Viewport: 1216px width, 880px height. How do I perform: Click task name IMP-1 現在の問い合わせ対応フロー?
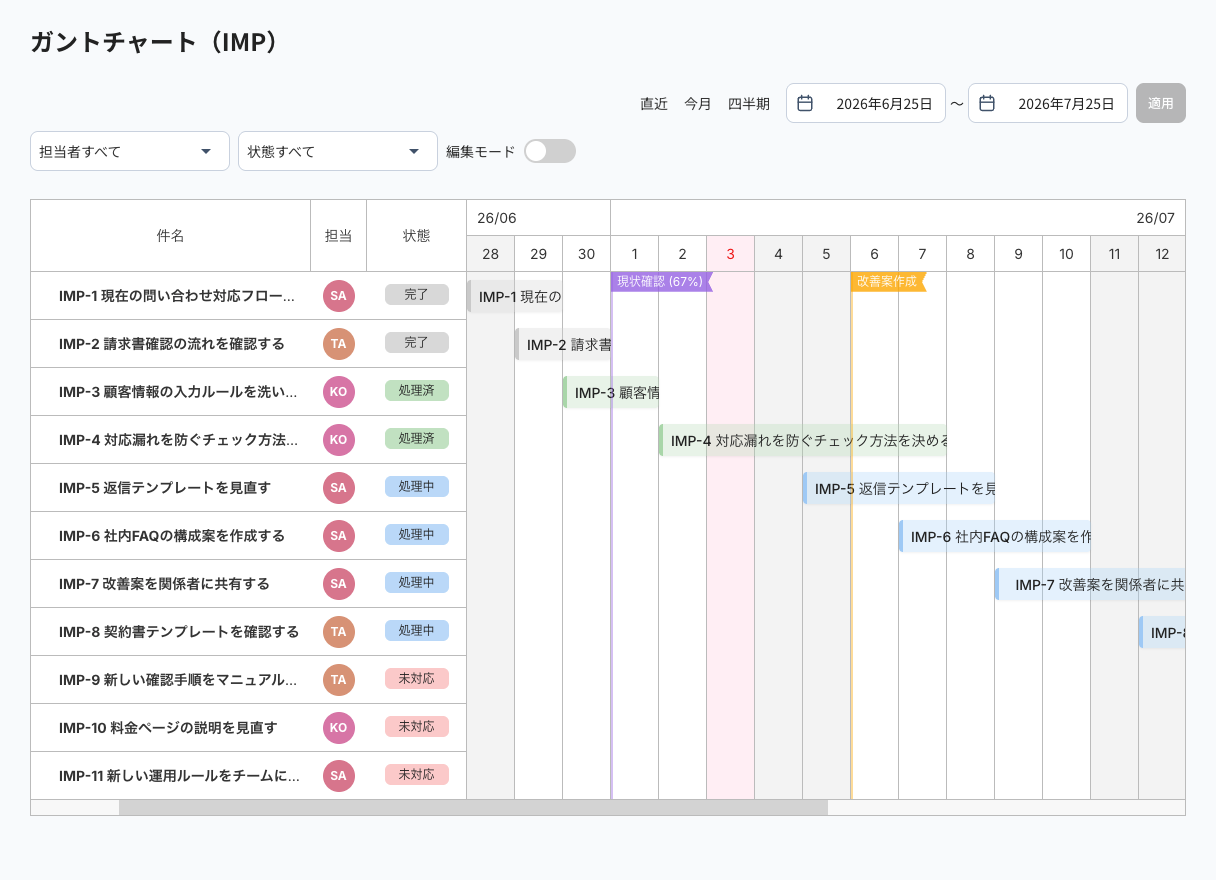178,296
